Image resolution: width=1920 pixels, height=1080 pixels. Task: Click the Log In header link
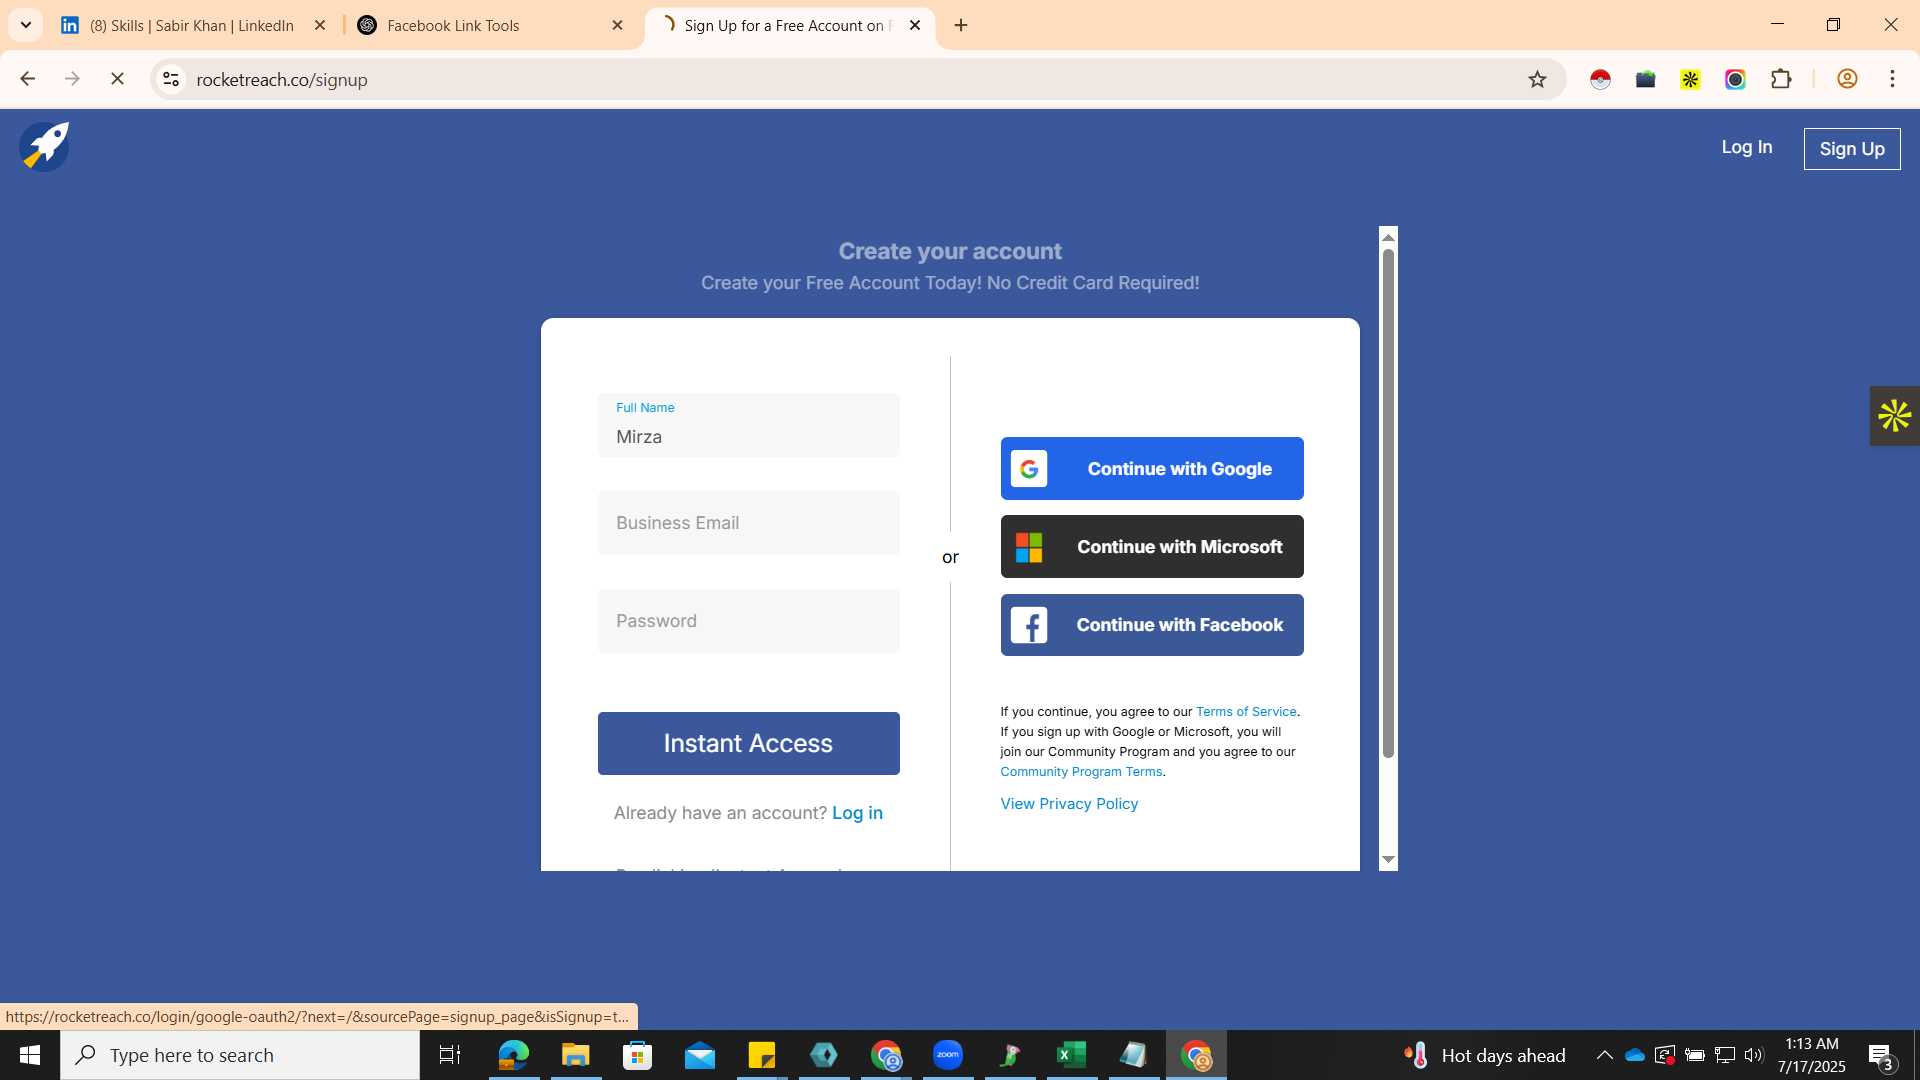1746,147
